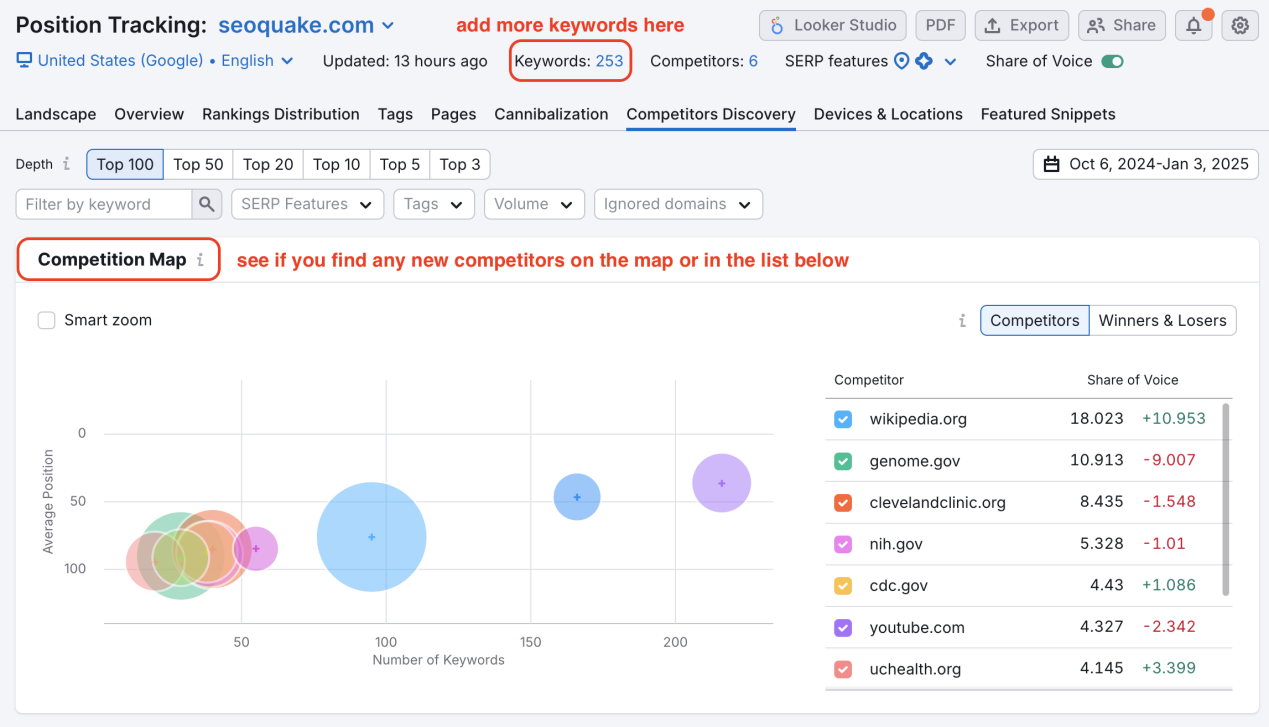Click the info icon beside Competitors button

(x=962, y=321)
